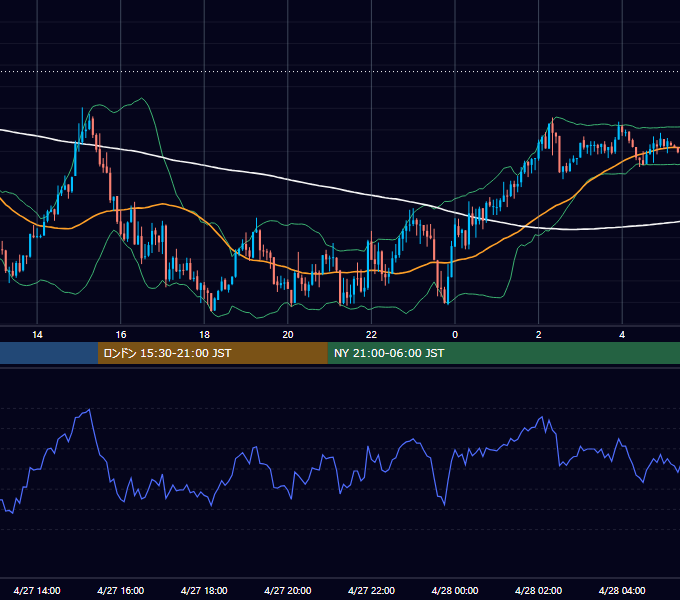Select the 18 hour label on price chart axis
The image size is (680, 600).
[x=204, y=335]
